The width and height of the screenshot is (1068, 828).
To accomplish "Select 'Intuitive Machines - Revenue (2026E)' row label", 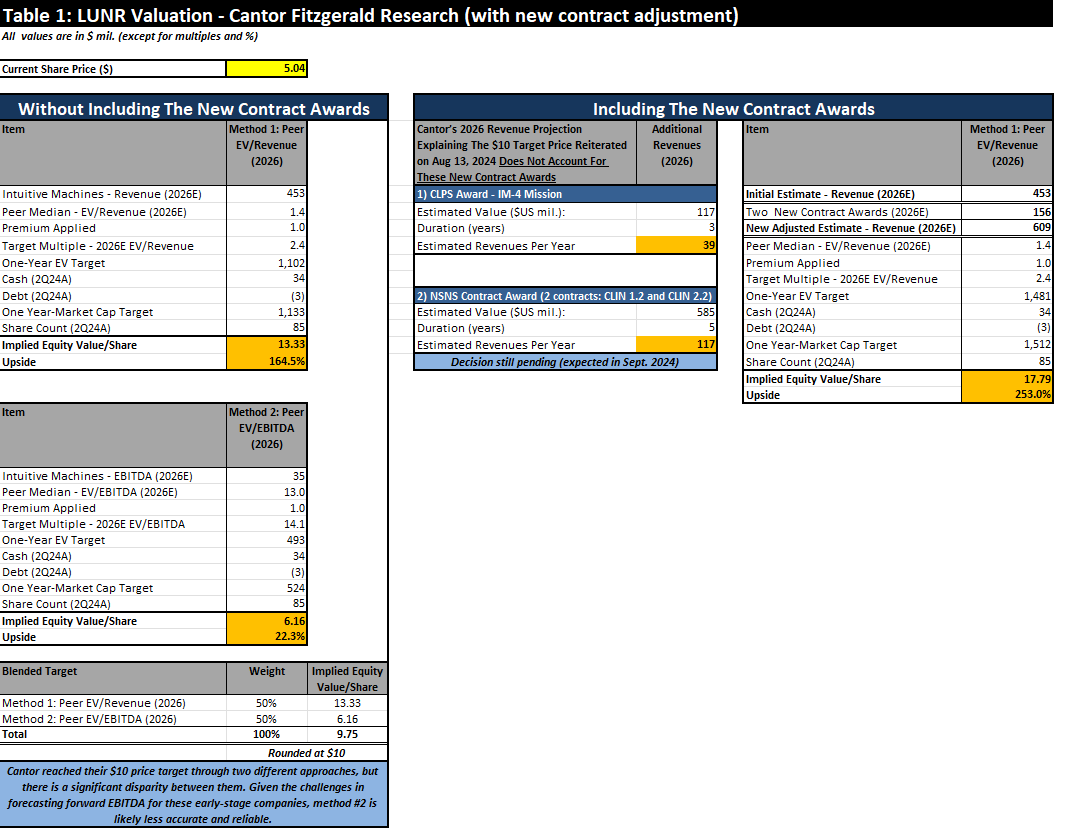I will click(x=102, y=194).
